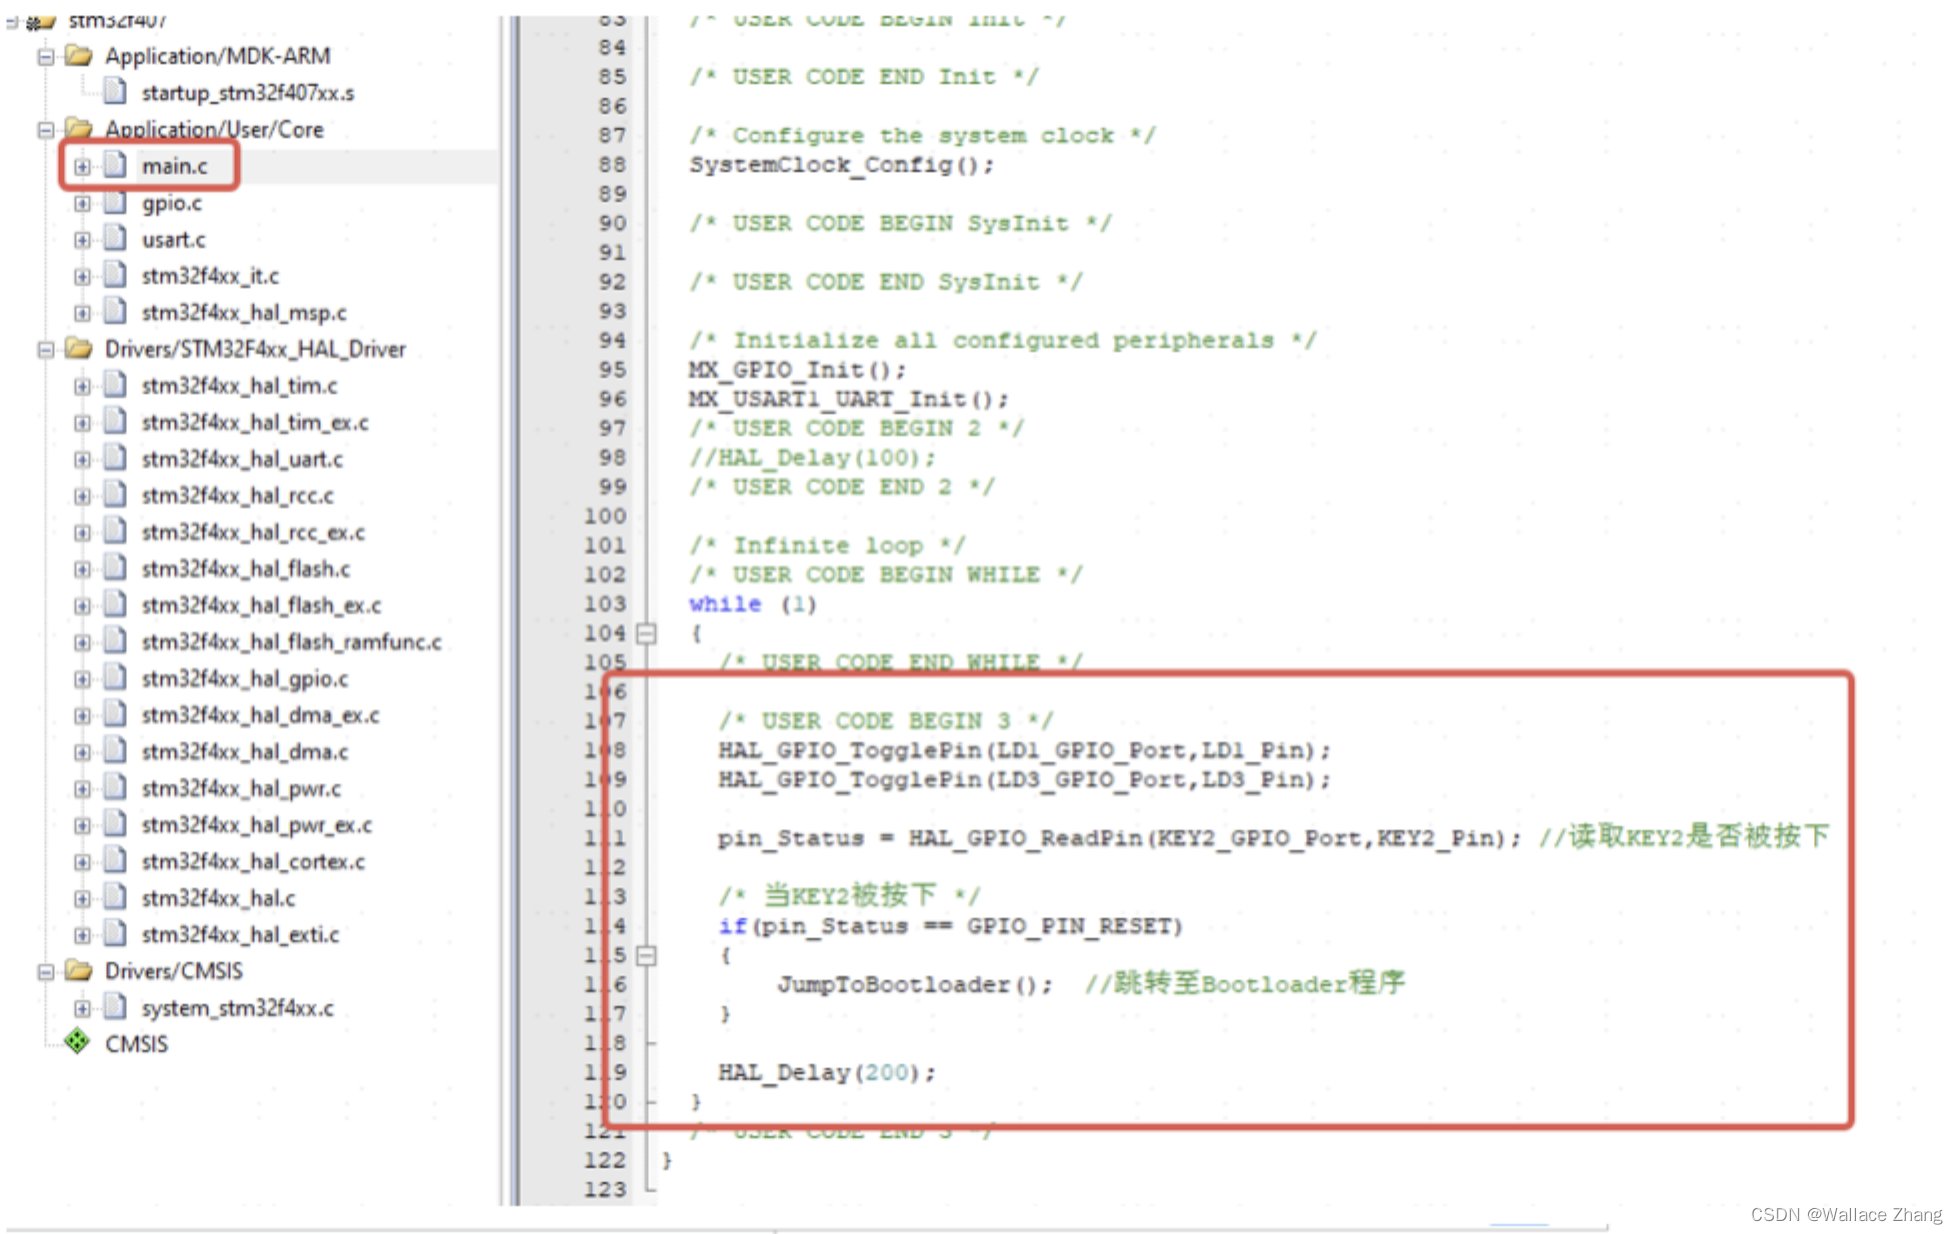This screenshot has width=1958, height=1234.
Task: Expand the stm32f4xx_it.c node
Action: (83, 275)
